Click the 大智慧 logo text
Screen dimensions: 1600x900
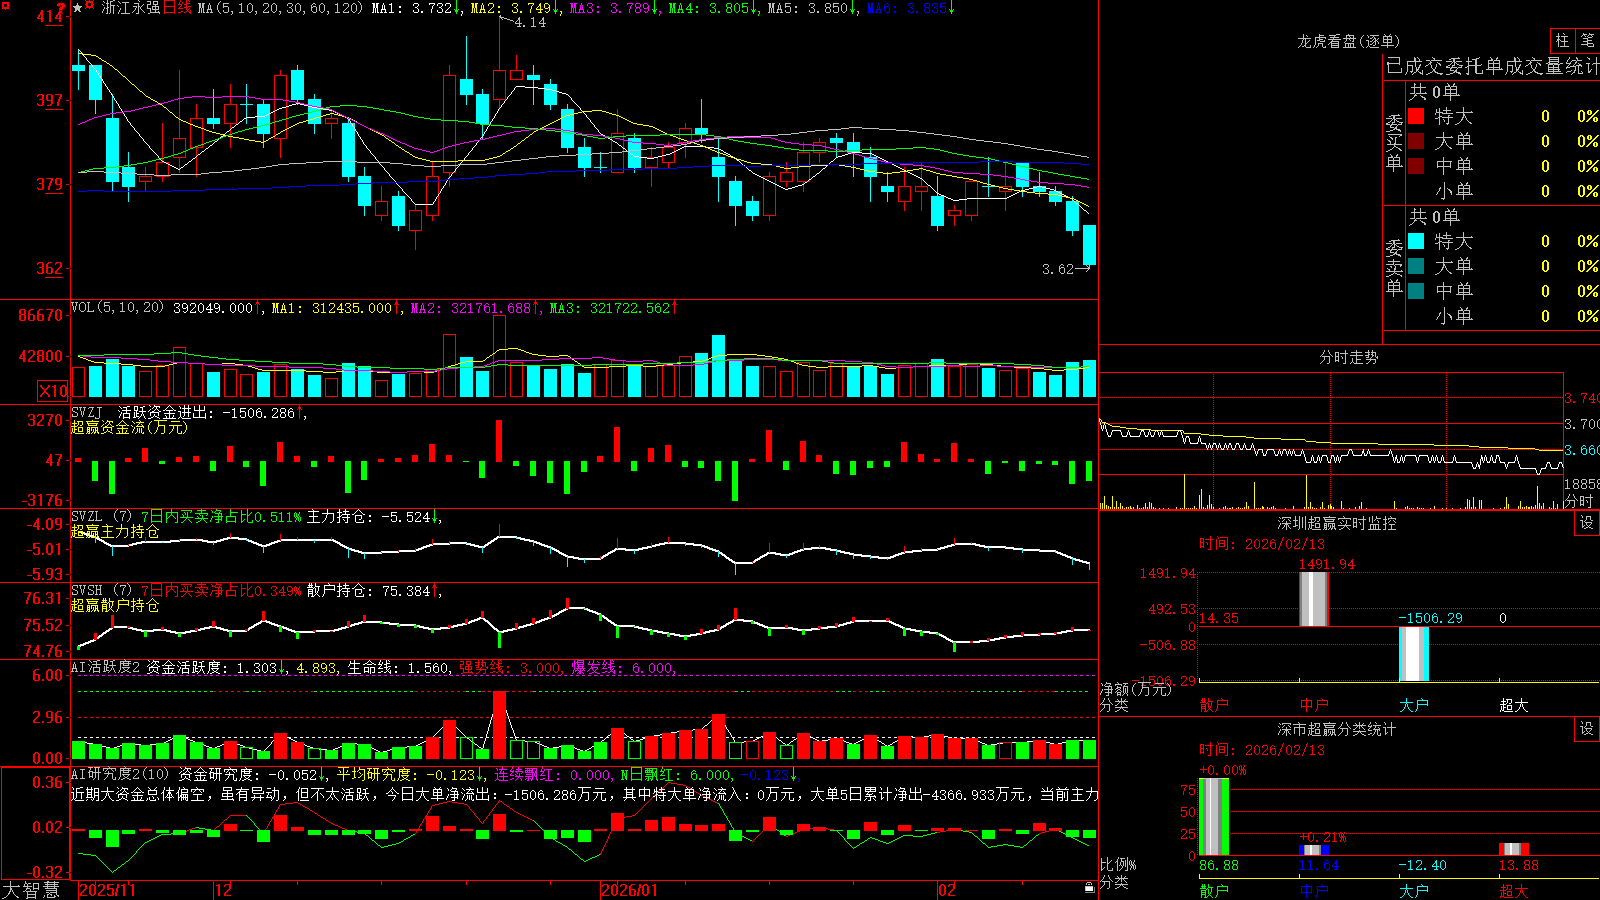(x=31, y=890)
